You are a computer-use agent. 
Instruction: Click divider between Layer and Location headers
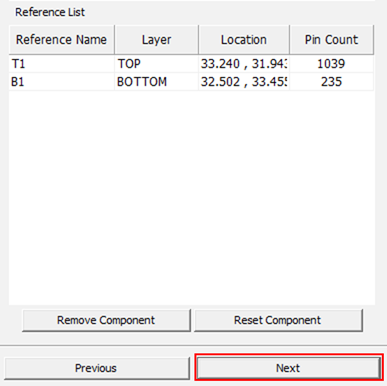click(199, 40)
